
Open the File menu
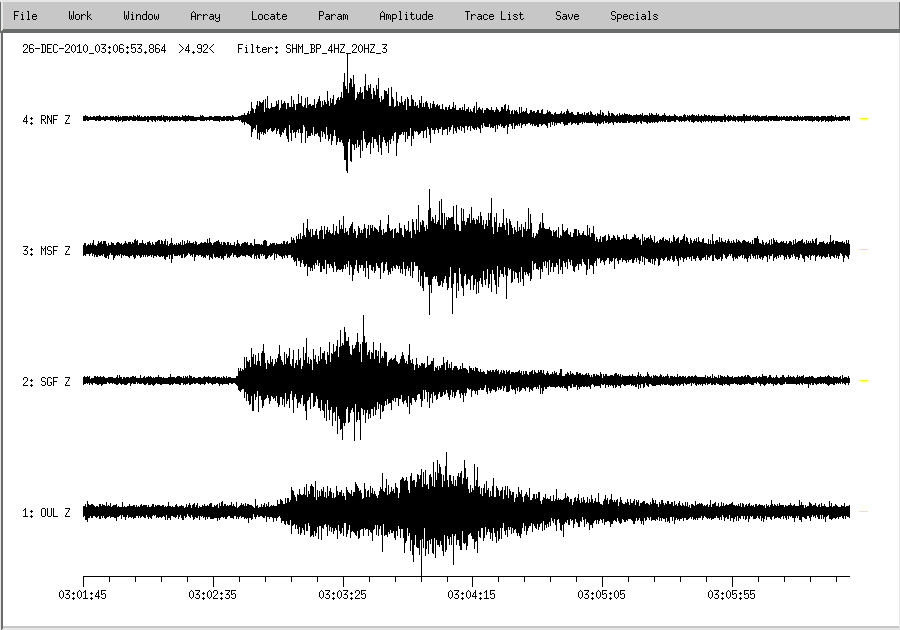(x=25, y=16)
